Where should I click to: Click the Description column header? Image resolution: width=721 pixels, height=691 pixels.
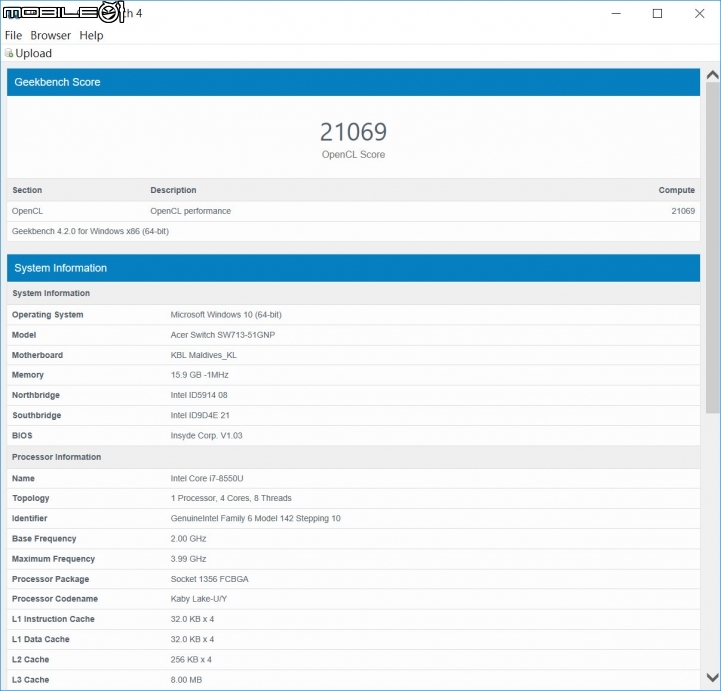point(173,190)
